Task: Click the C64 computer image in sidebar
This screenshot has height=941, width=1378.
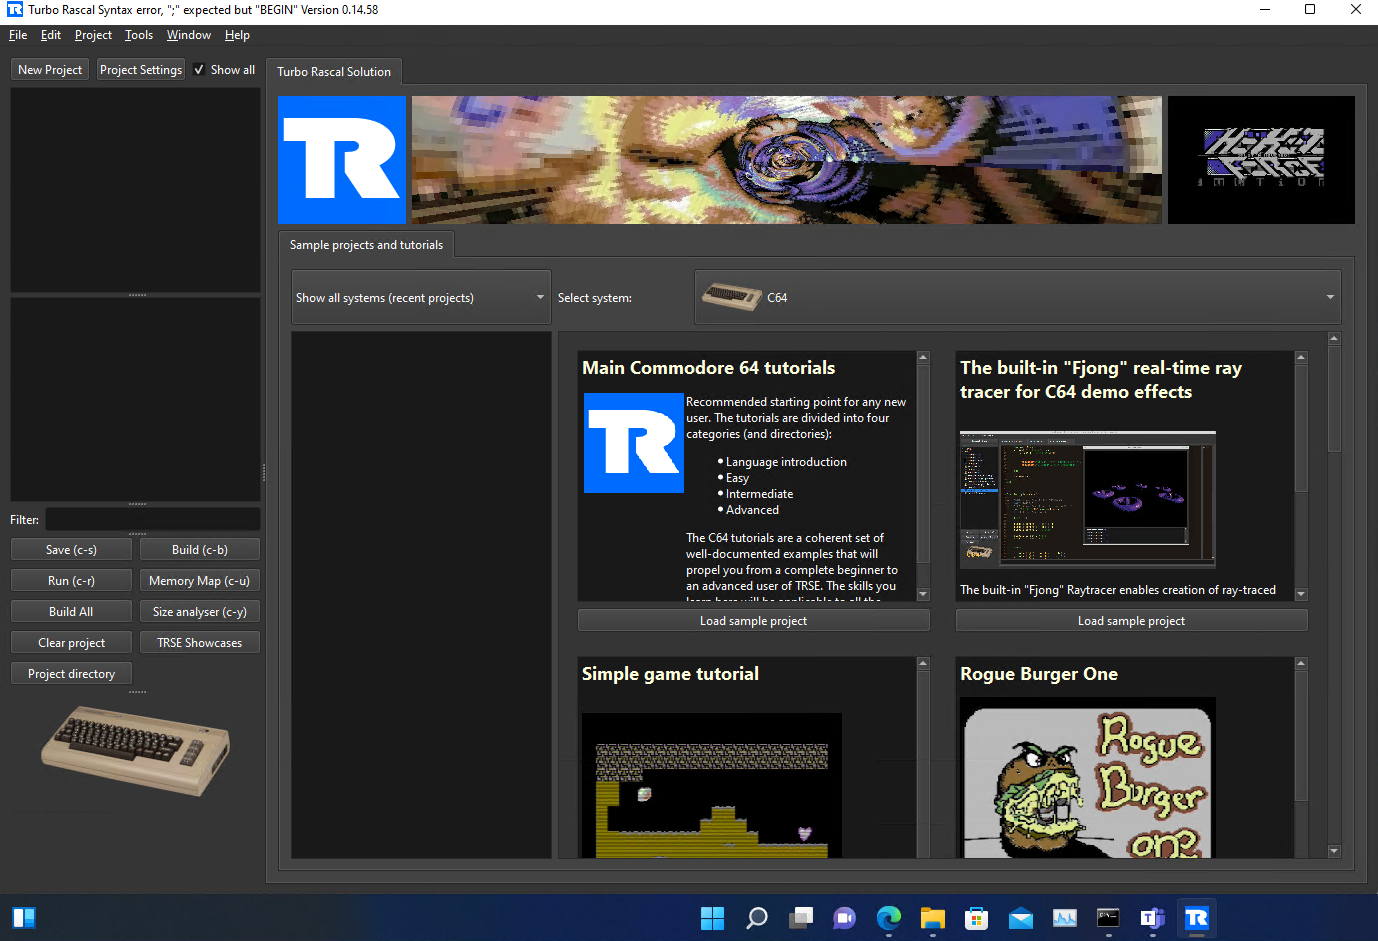Action: coord(136,750)
